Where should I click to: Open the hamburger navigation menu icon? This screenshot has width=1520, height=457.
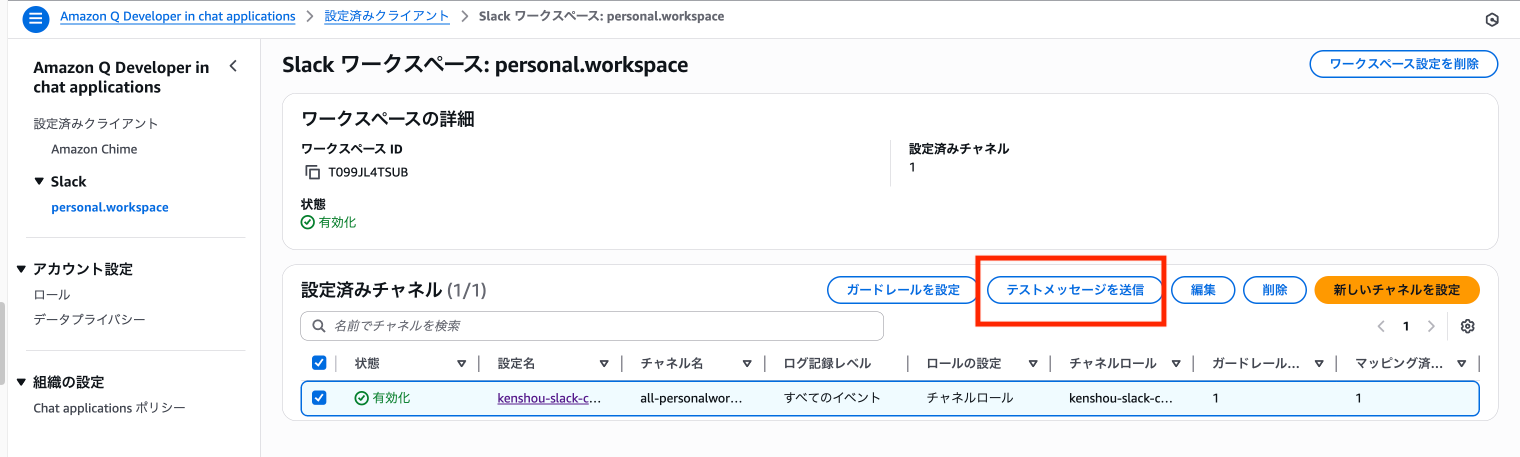click(x=36, y=18)
